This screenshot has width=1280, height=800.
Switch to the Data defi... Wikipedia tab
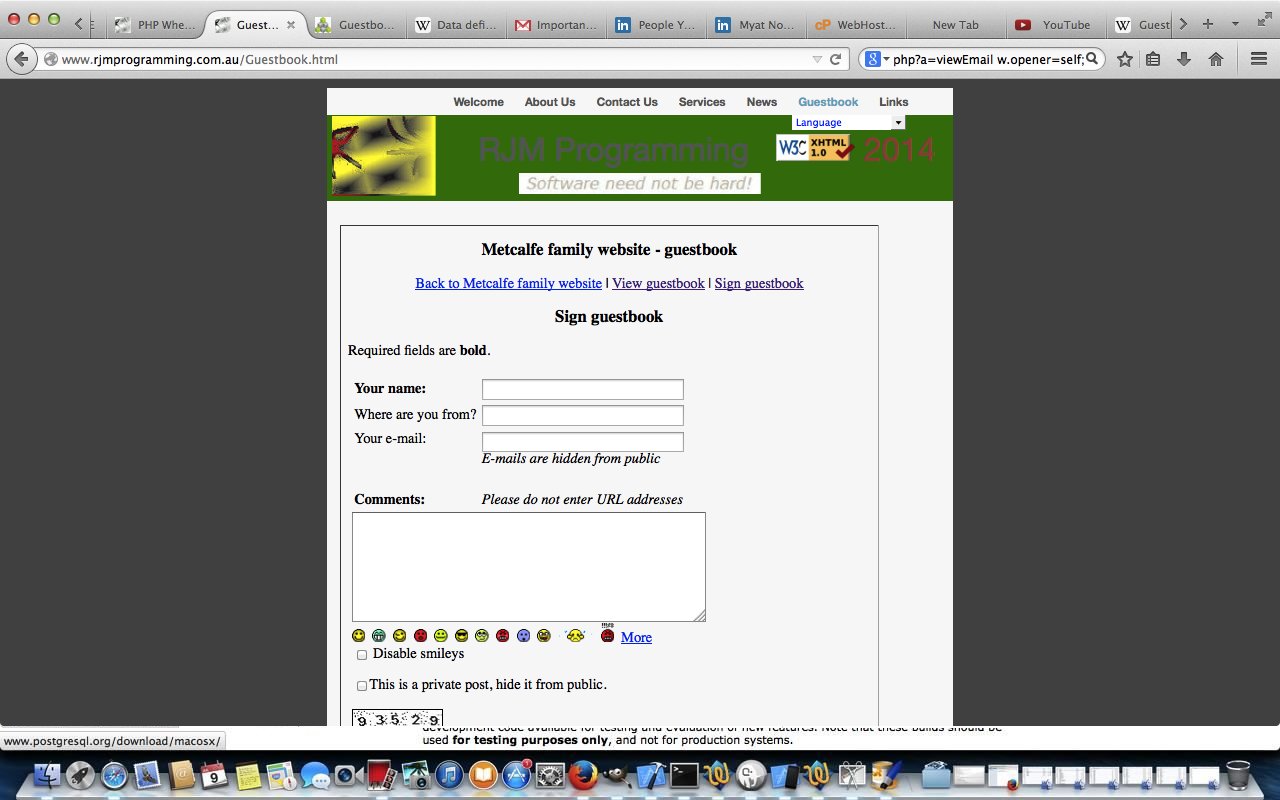(456, 25)
